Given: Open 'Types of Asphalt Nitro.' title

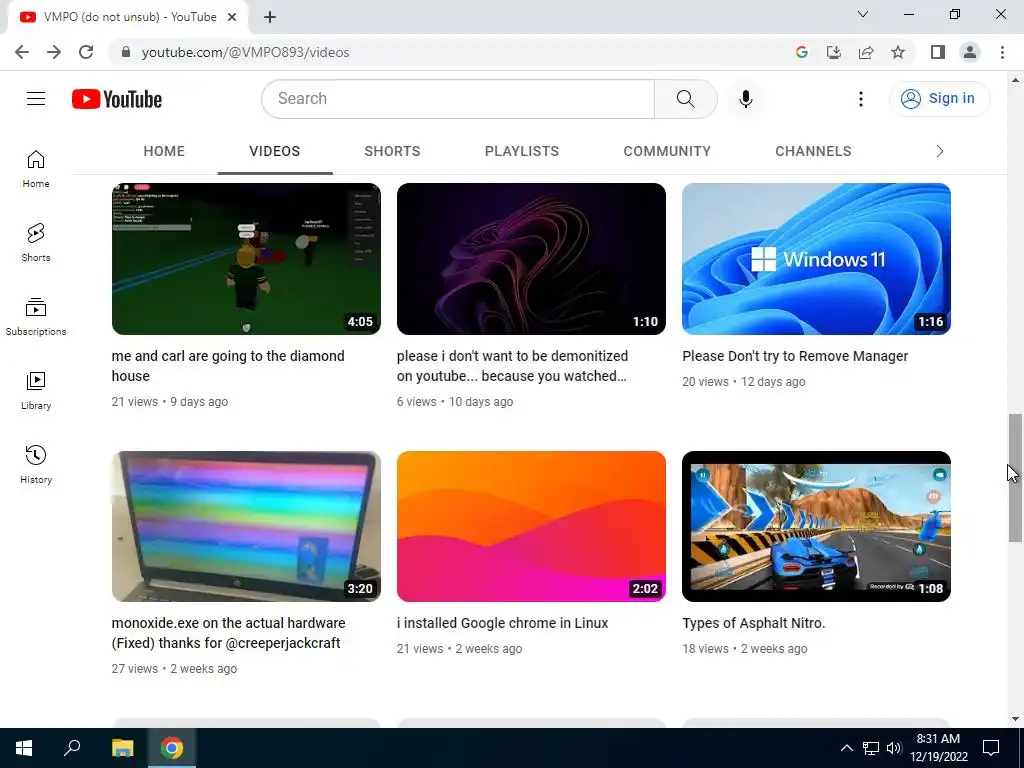Looking at the screenshot, I should [754, 623].
